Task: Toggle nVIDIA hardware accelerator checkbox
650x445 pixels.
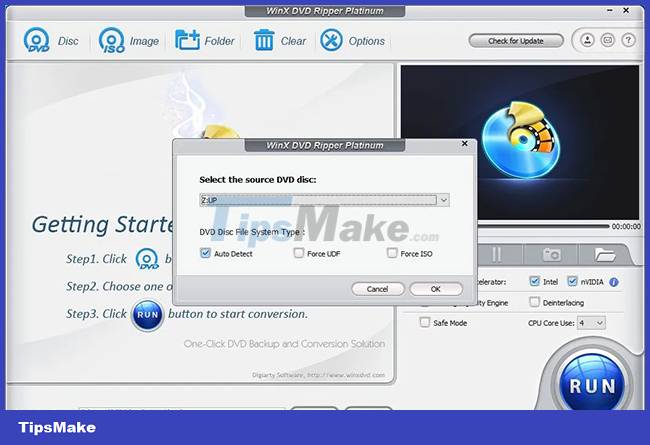Action: pyautogui.click(x=572, y=281)
